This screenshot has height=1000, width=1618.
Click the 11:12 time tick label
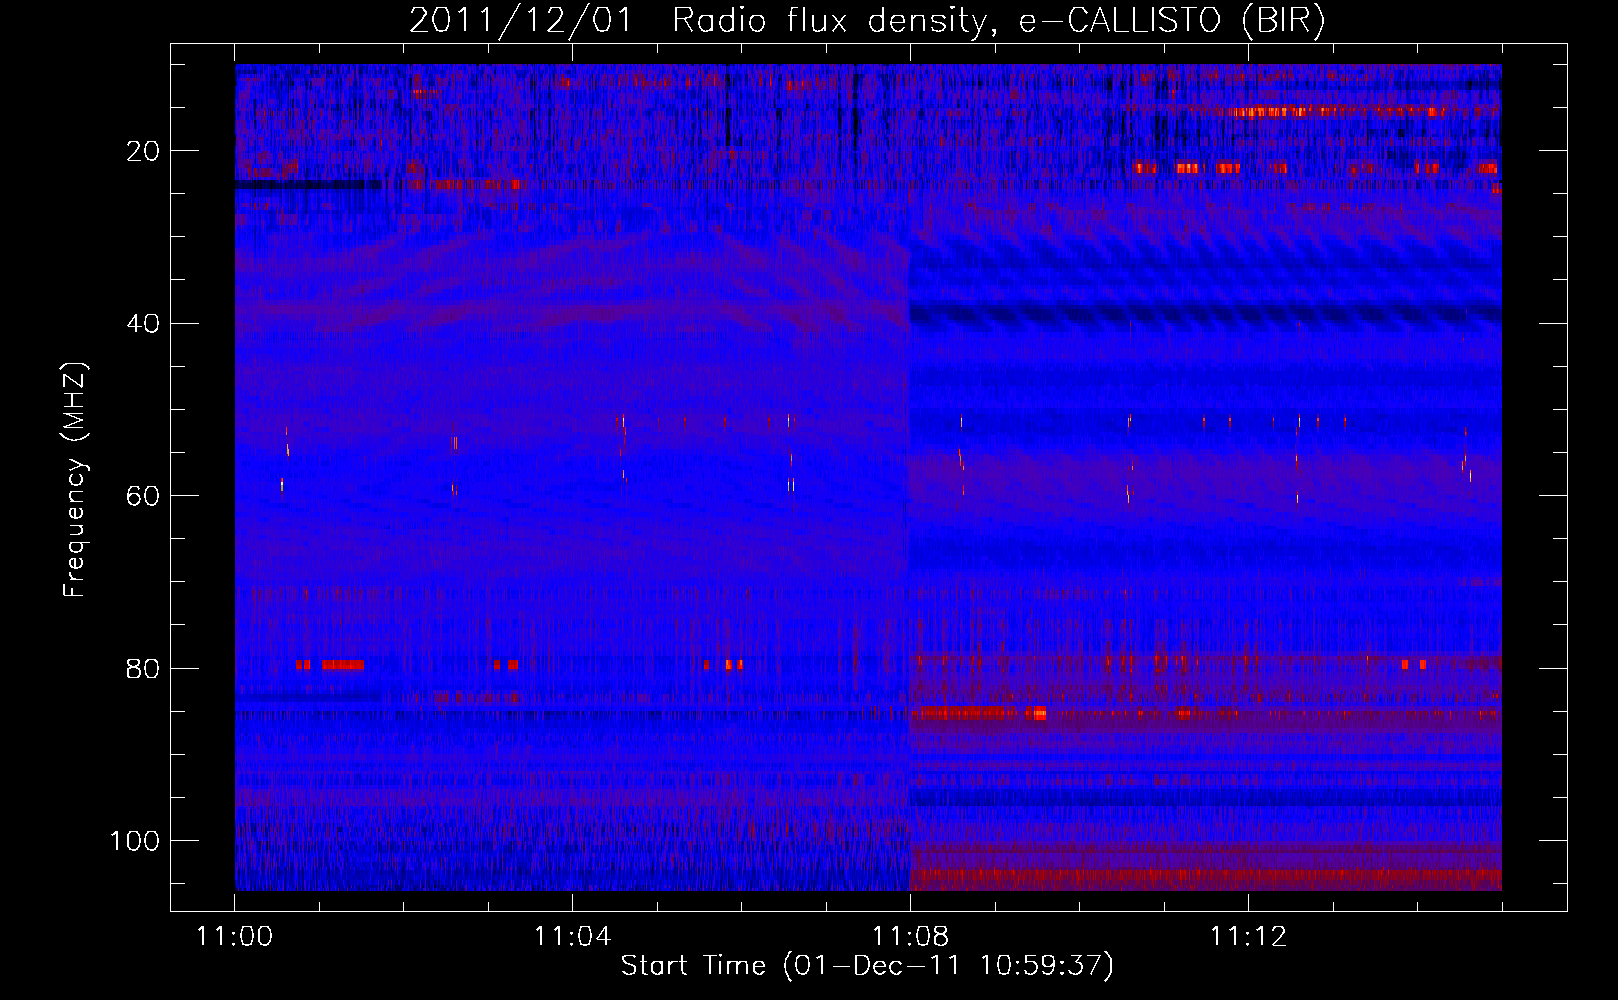click(1248, 937)
